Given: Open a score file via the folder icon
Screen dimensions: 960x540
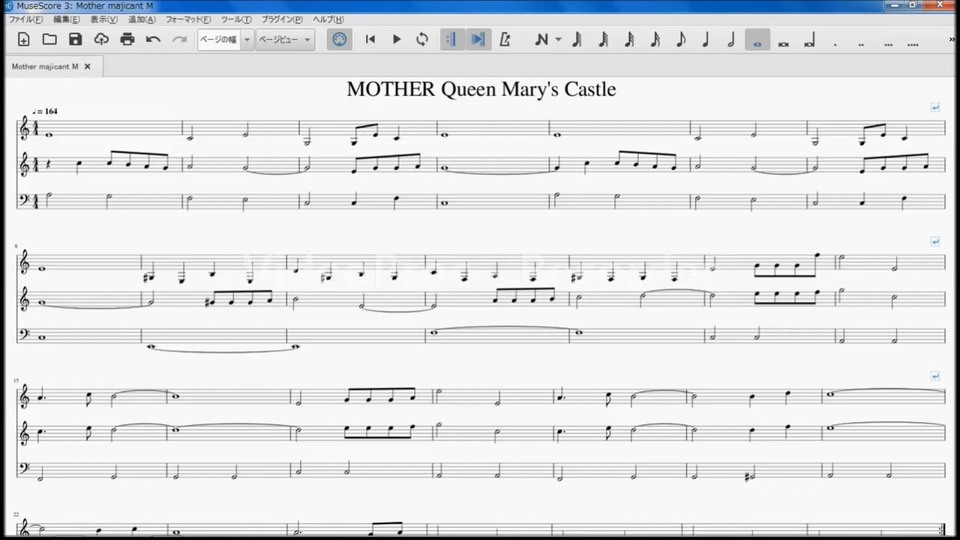Looking at the screenshot, I should click(x=50, y=40).
